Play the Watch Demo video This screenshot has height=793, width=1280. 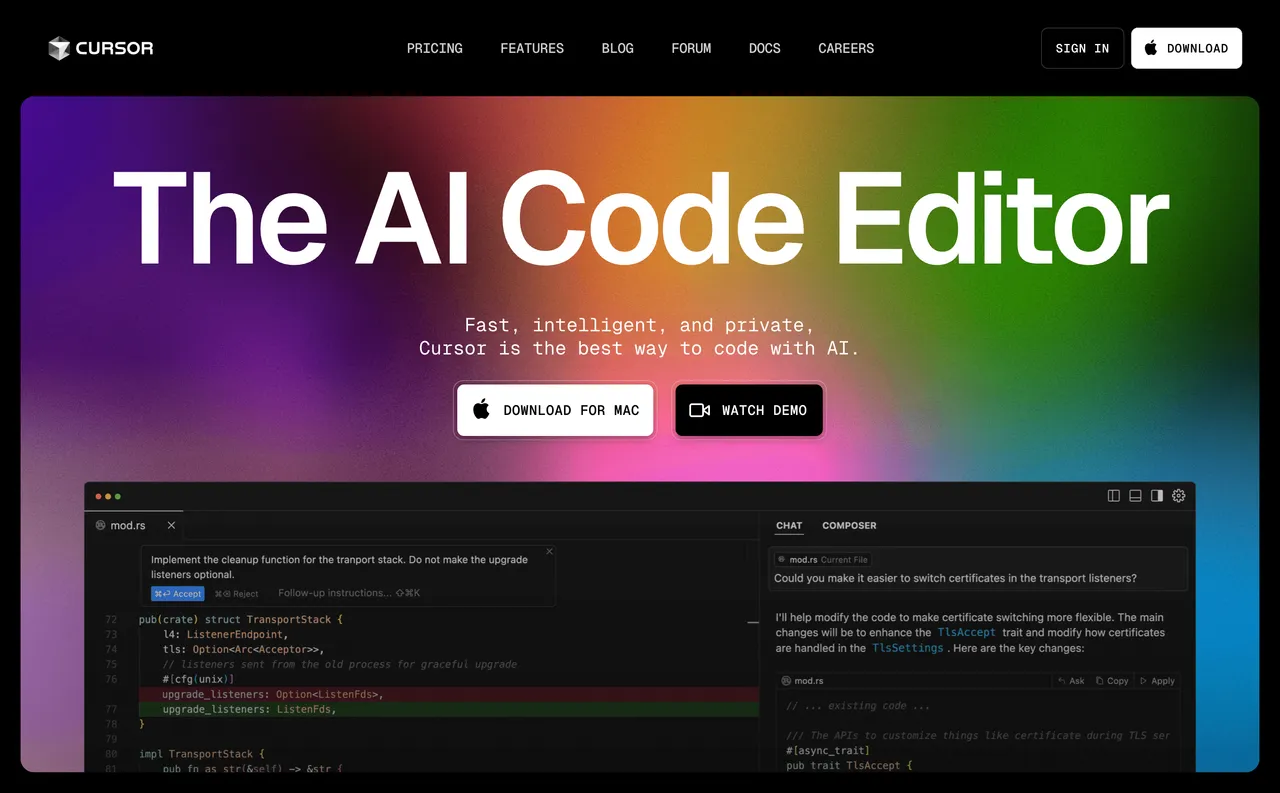(748, 410)
